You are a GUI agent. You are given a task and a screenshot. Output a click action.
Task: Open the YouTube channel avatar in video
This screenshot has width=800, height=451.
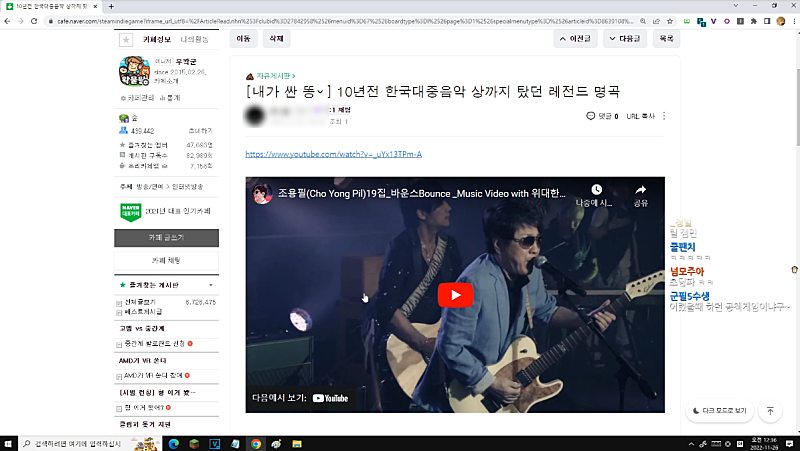(262, 192)
